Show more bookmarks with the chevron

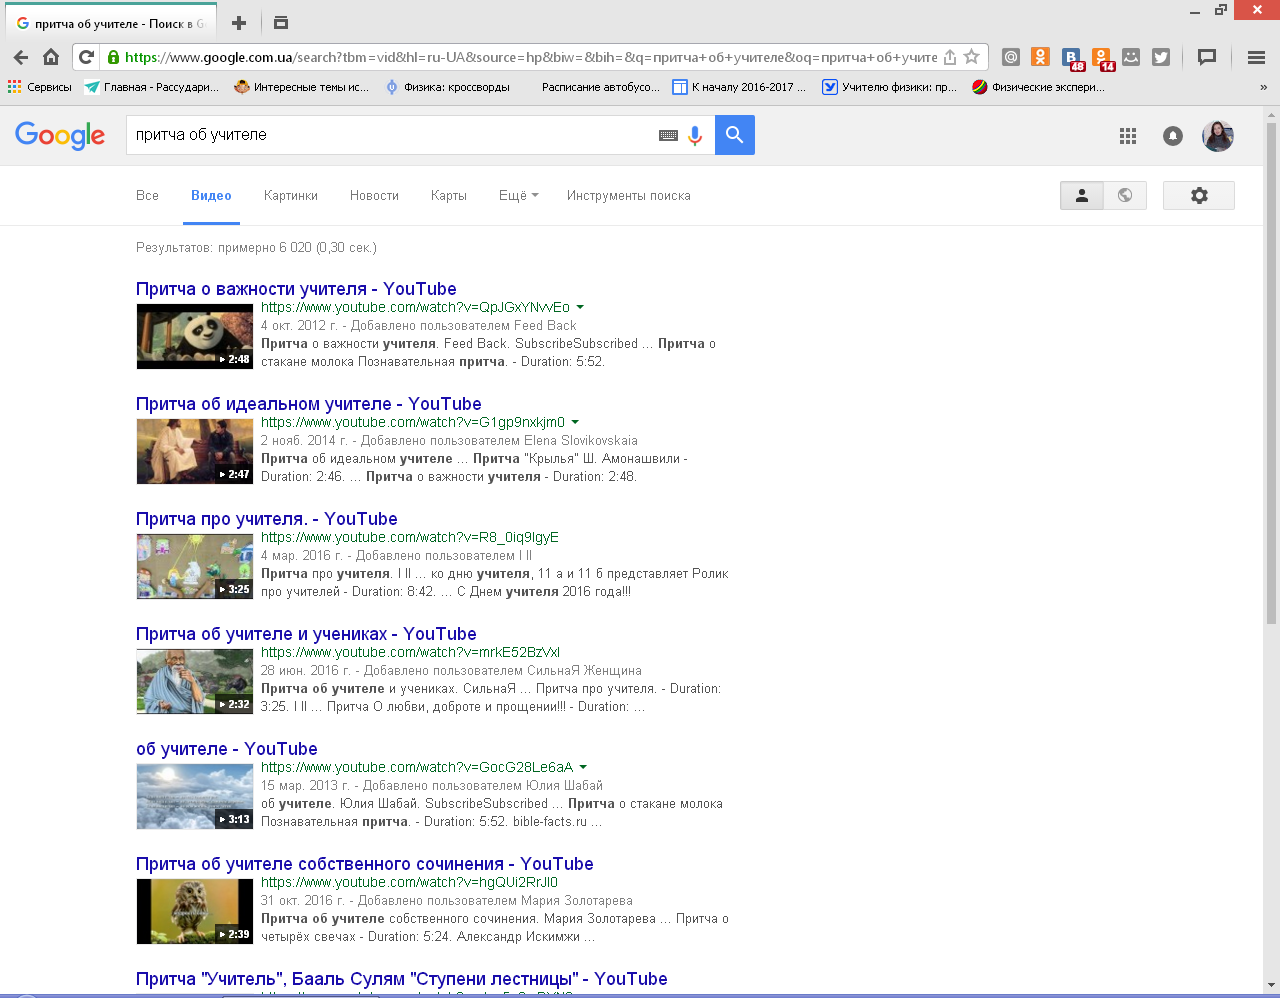(1263, 87)
